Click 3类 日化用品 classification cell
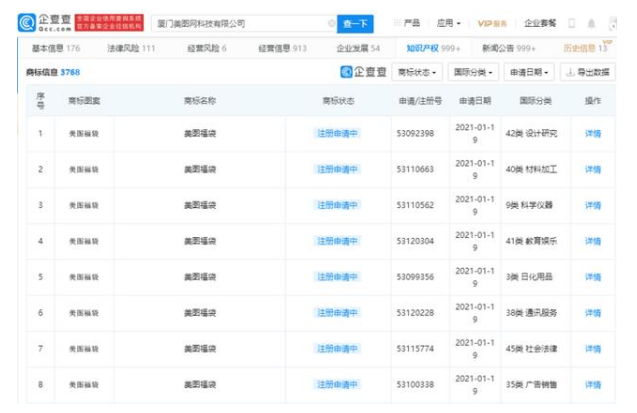Image resolution: width=637 pixels, height=413 pixels. coord(529,277)
